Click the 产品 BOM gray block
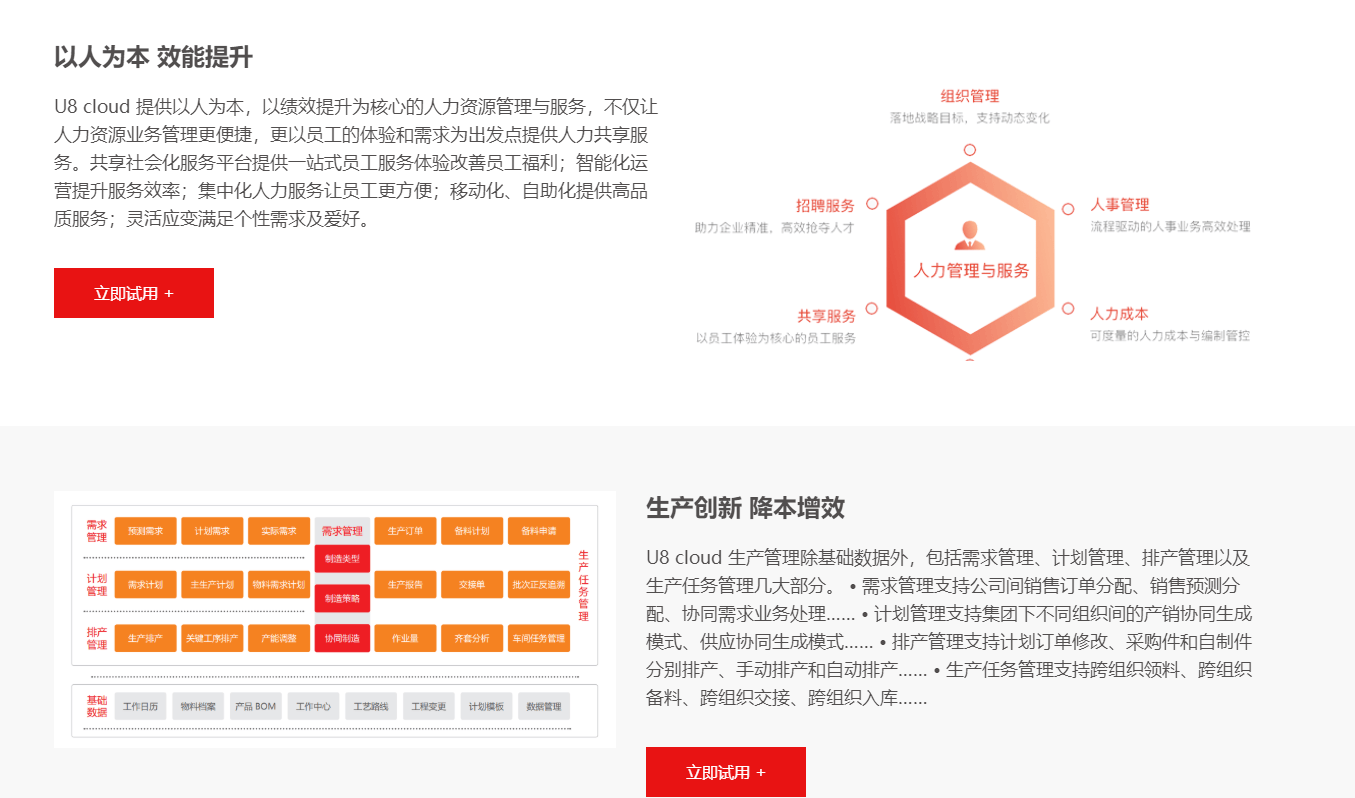The height and width of the screenshot is (798, 1355). pyautogui.click(x=256, y=706)
